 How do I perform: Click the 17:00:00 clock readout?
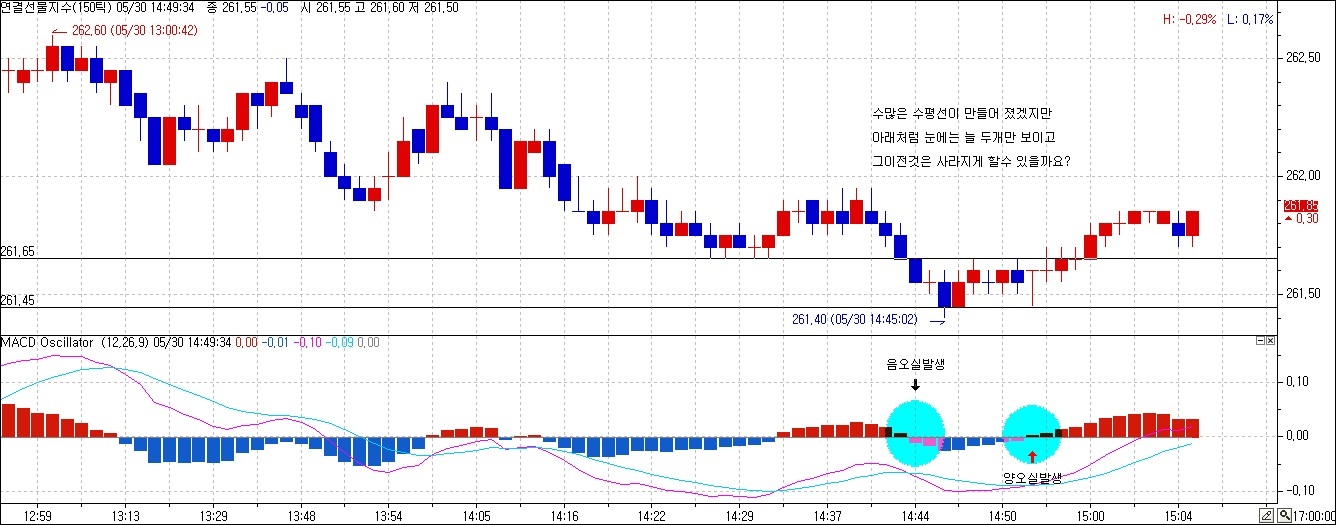[x=1313, y=516]
